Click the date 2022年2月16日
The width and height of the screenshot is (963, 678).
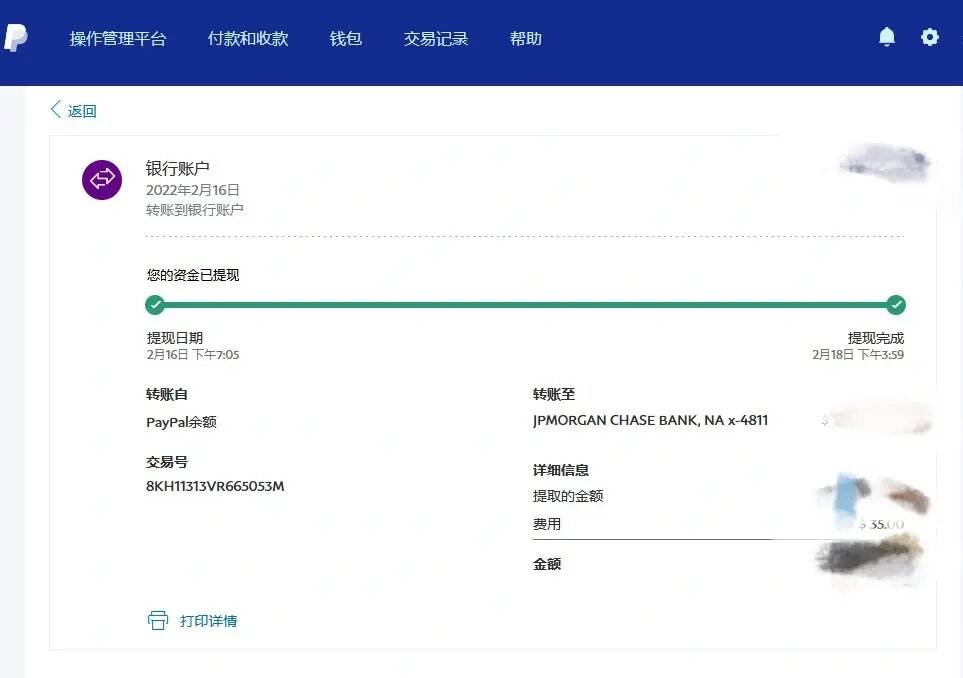[x=192, y=190]
